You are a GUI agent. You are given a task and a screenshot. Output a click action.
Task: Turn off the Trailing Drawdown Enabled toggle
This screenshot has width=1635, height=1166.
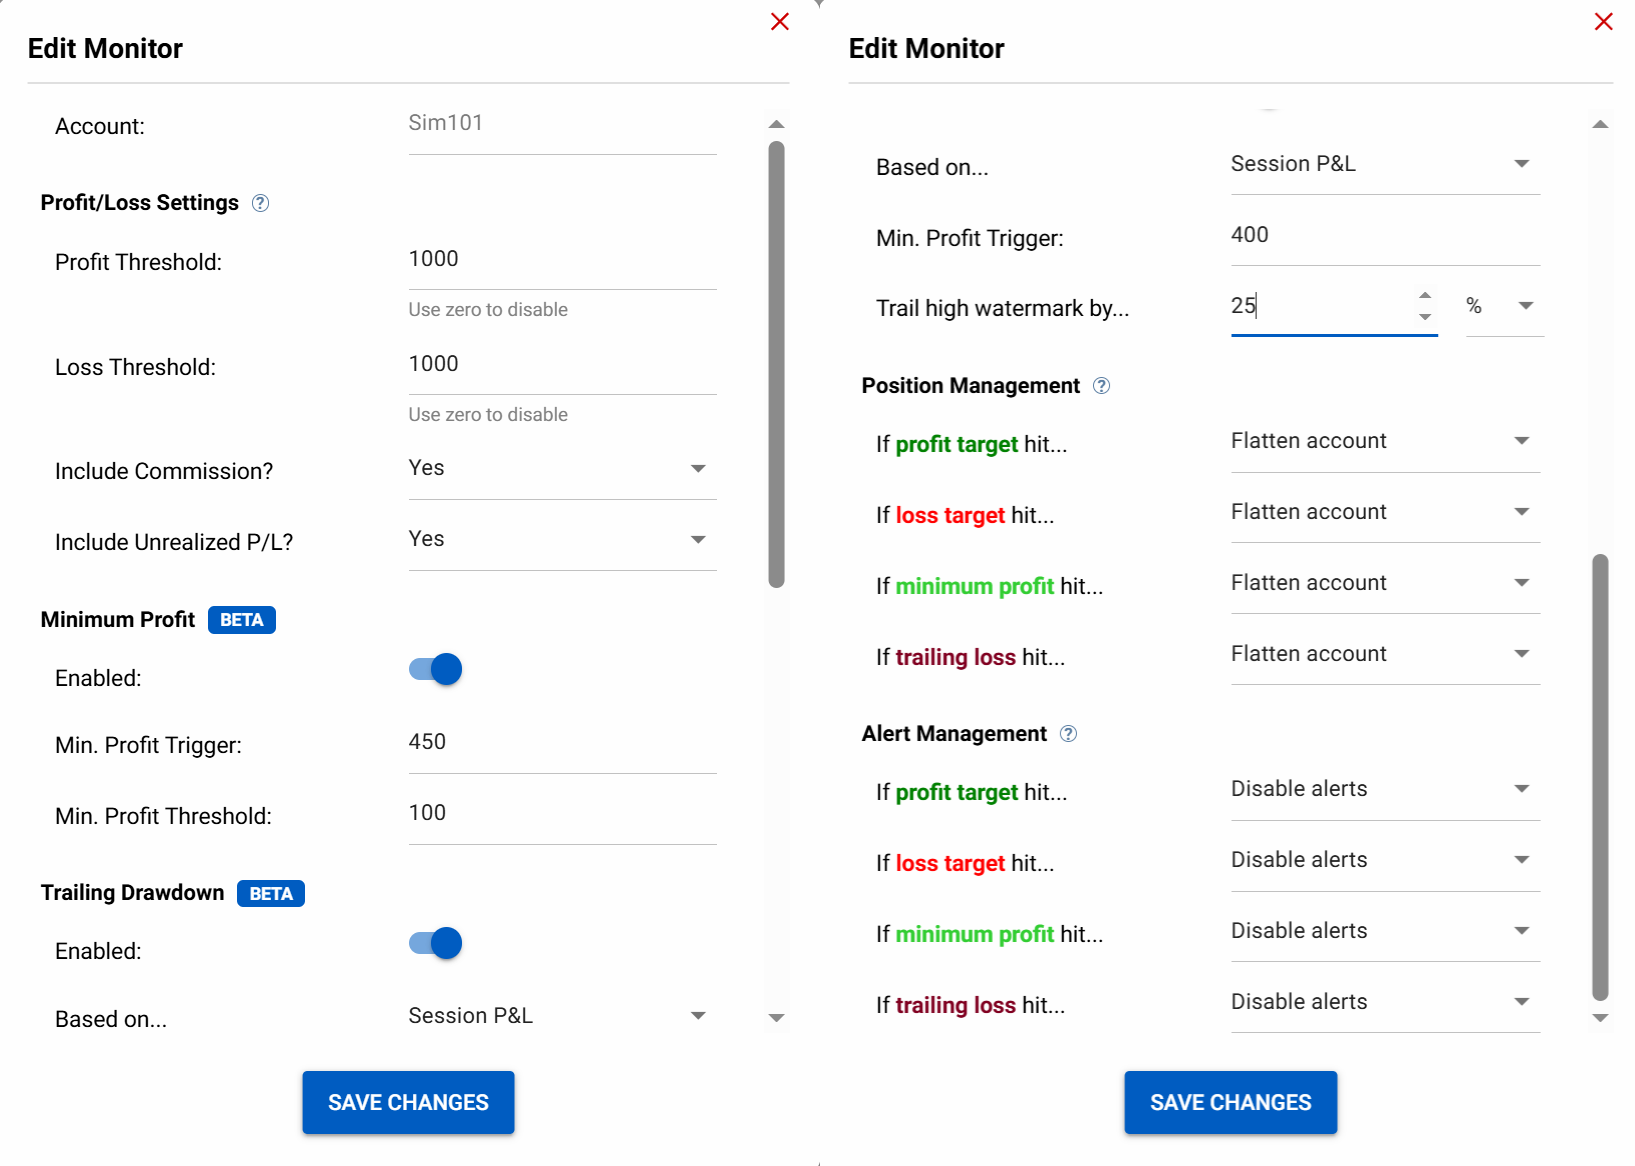point(436,943)
